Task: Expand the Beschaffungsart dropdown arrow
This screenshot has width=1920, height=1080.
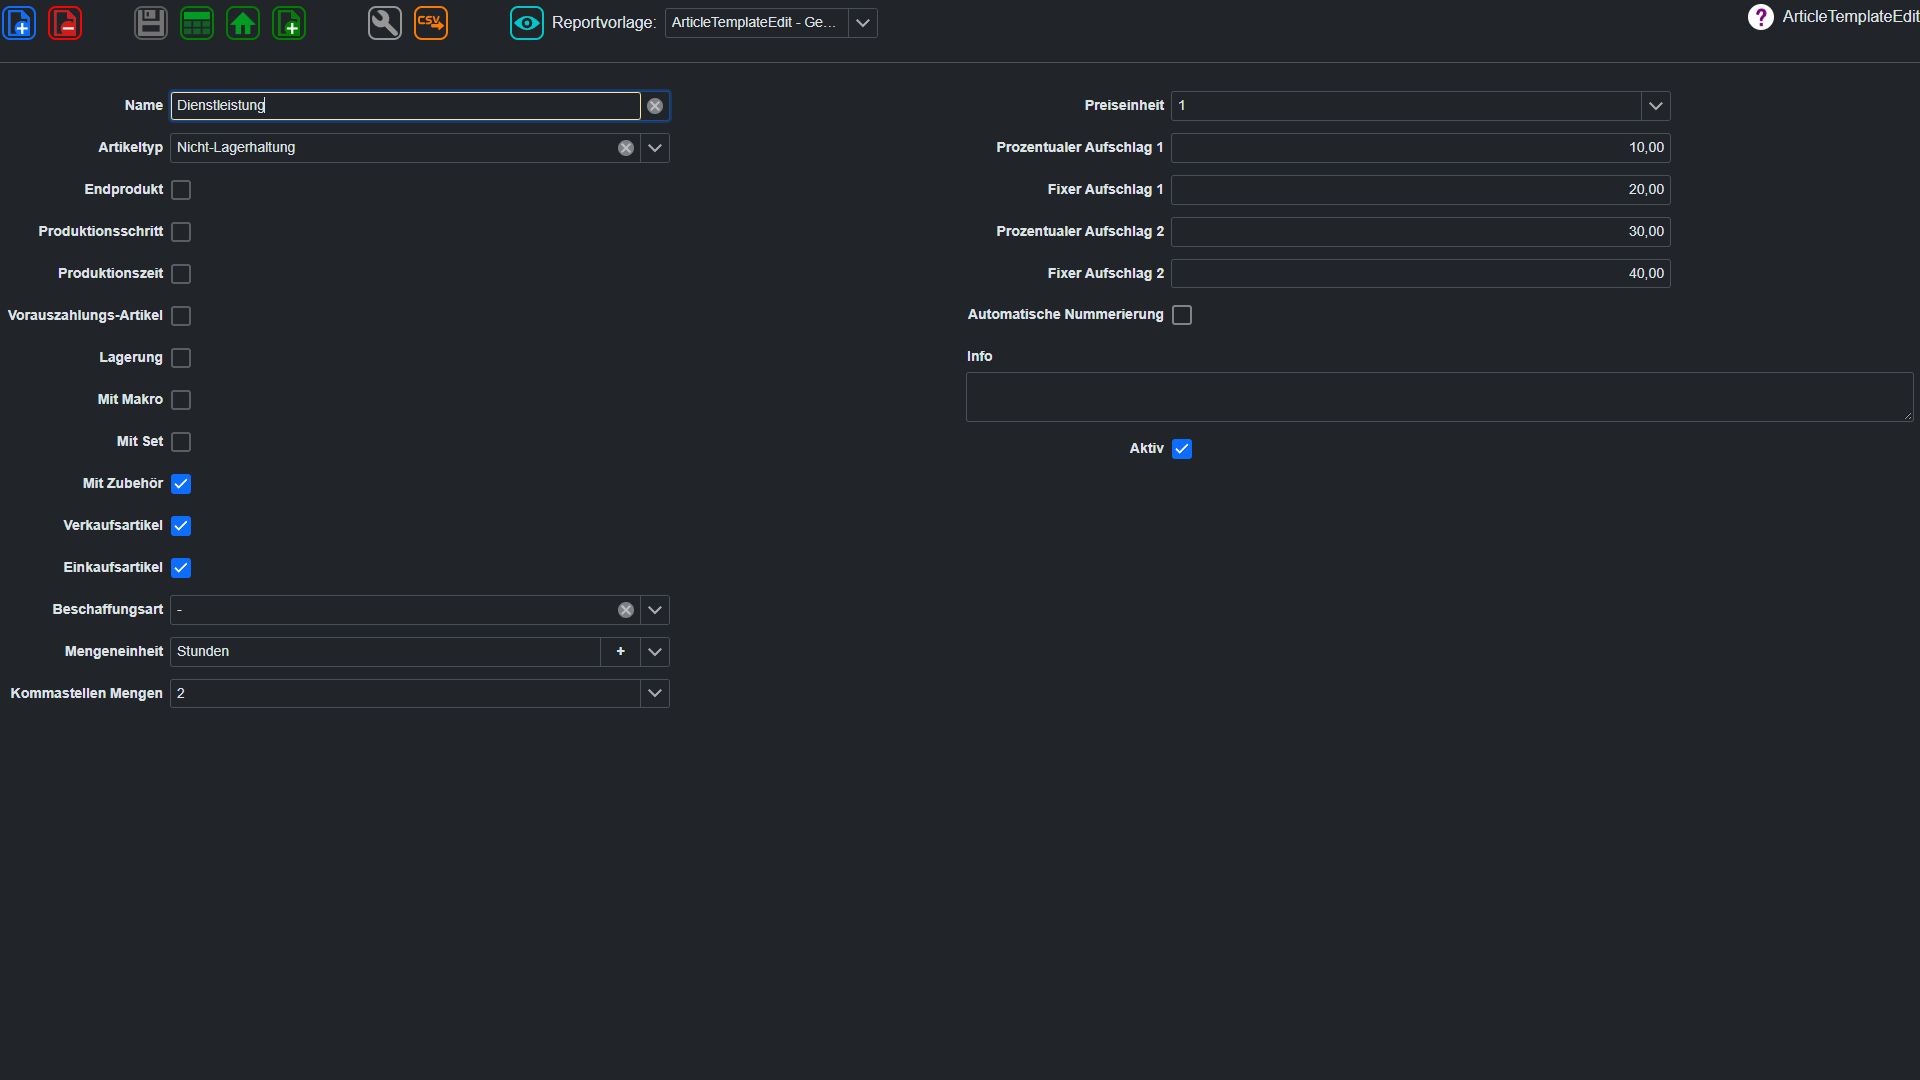Action: [655, 610]
